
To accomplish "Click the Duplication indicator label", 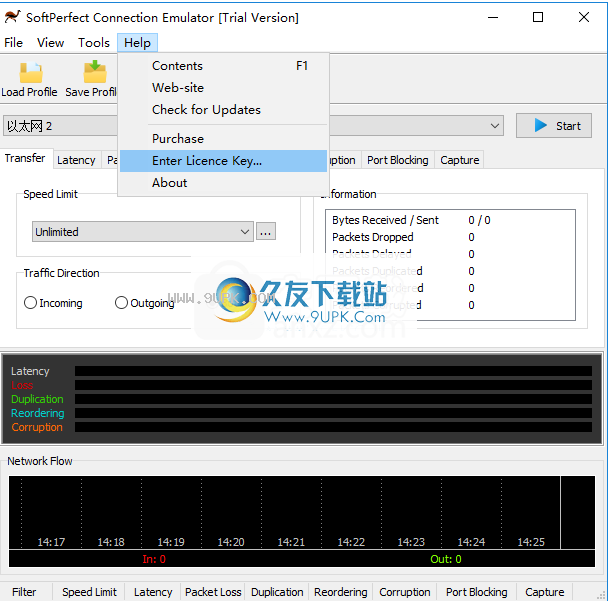I will pos(37,399).
